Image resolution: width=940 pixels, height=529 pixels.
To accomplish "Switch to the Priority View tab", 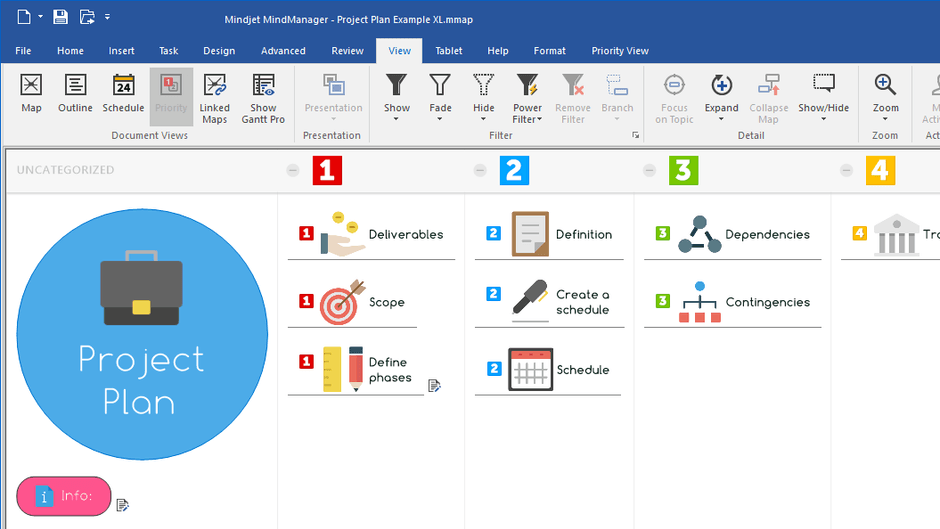I will 620,51.
